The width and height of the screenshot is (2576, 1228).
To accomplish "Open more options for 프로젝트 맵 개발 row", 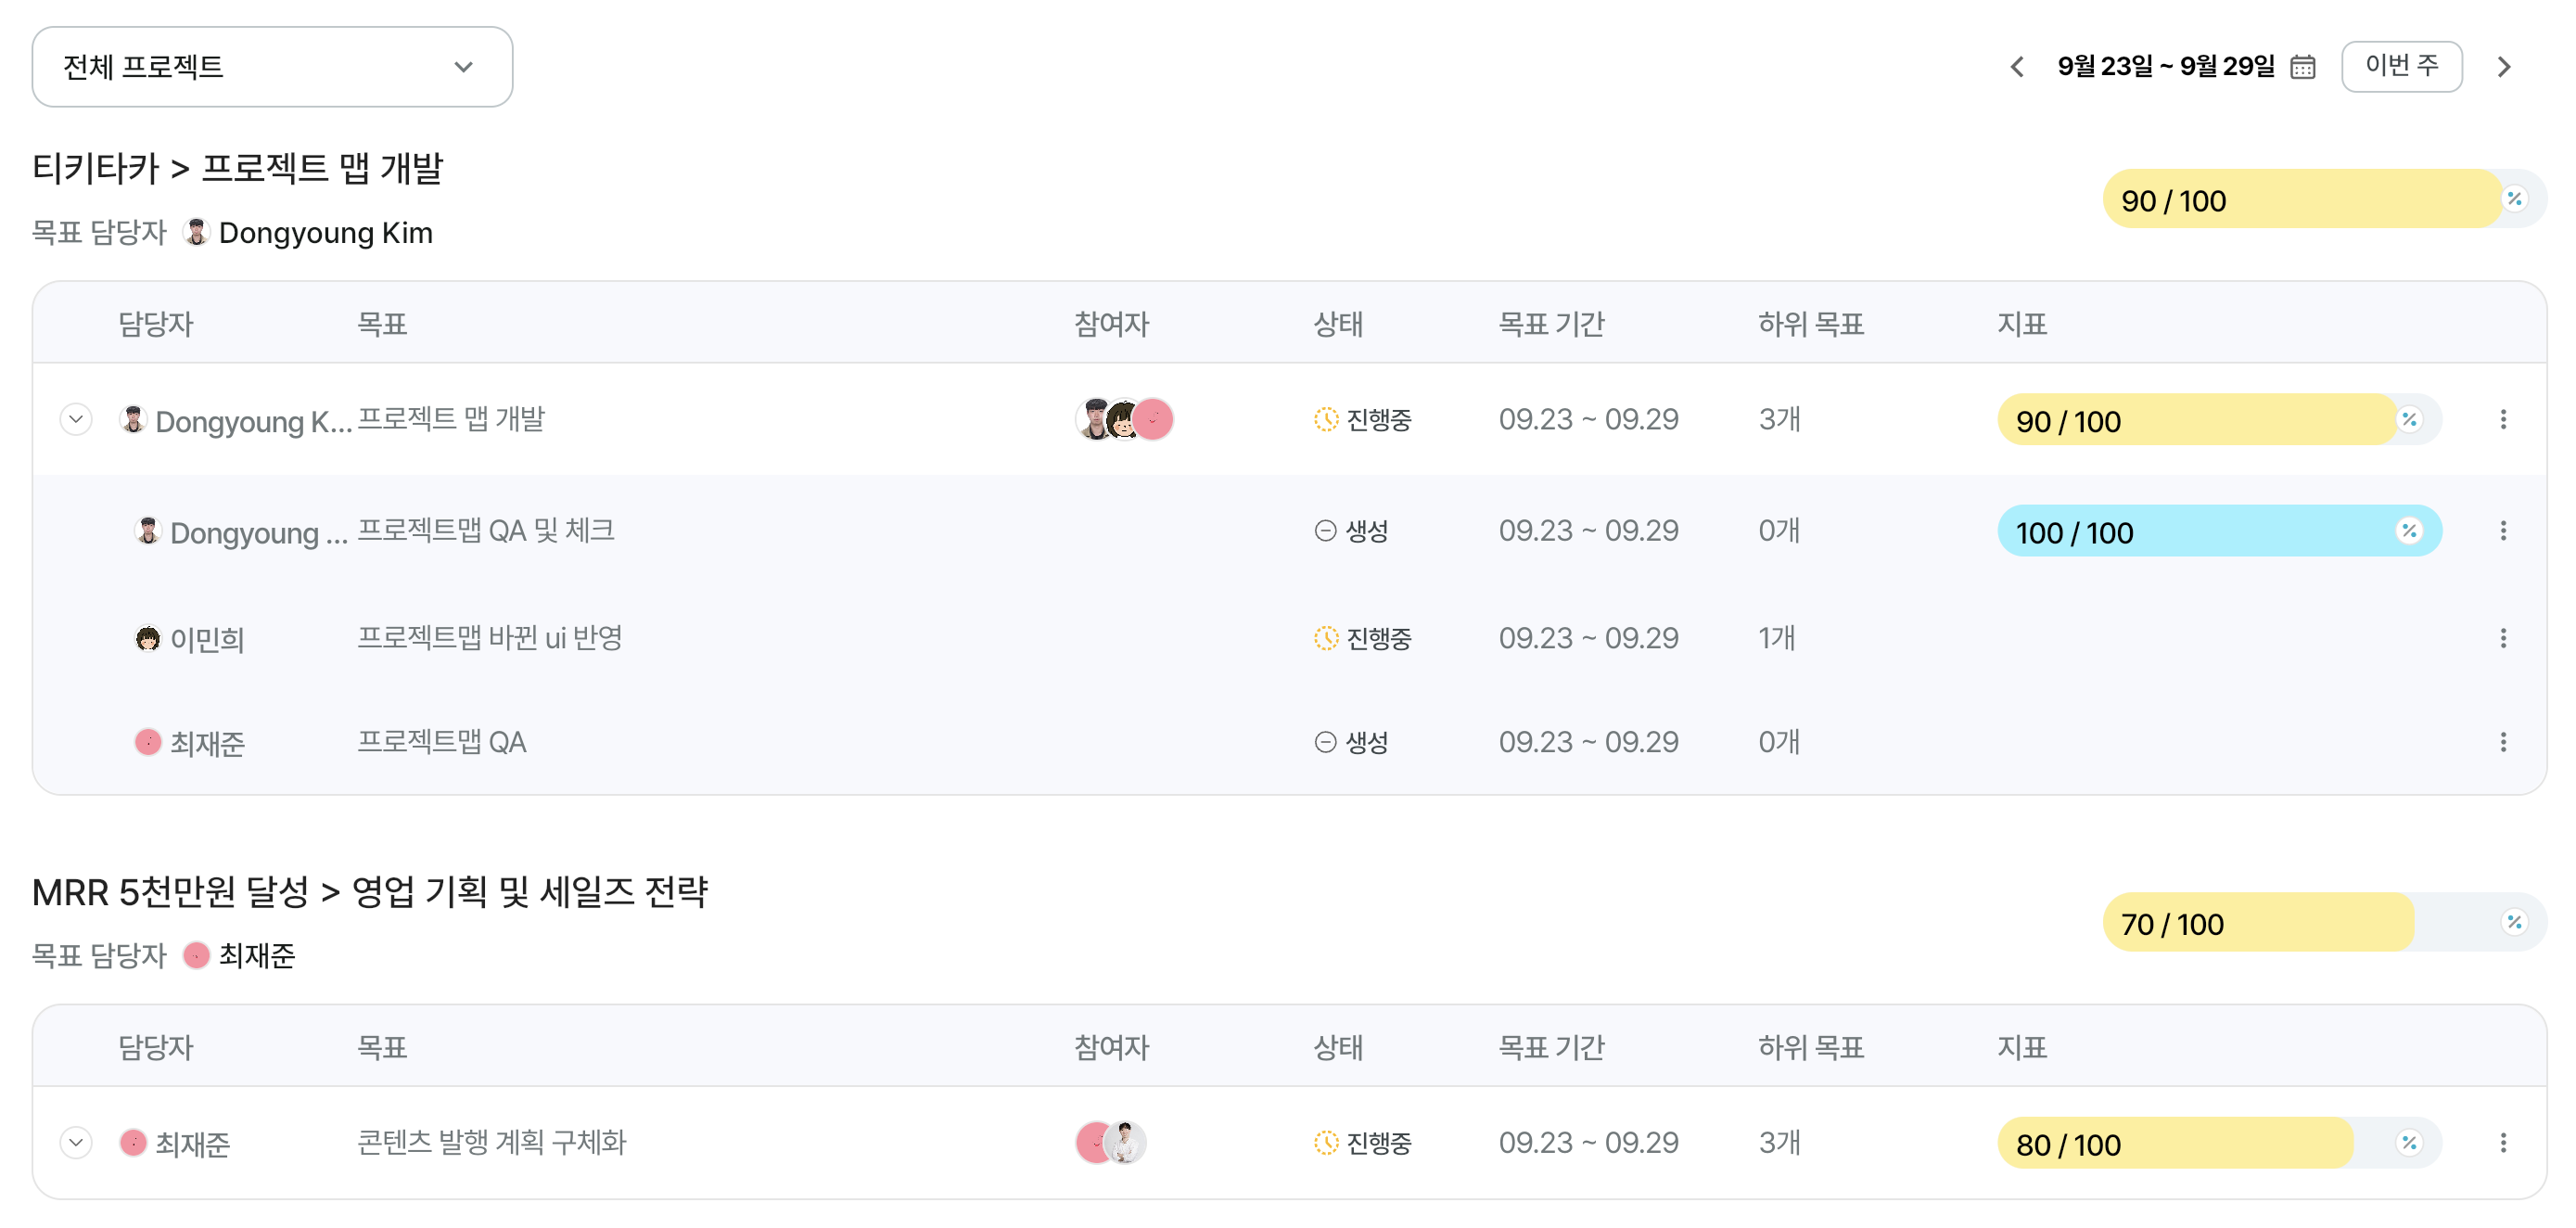I will (2502, 420).
